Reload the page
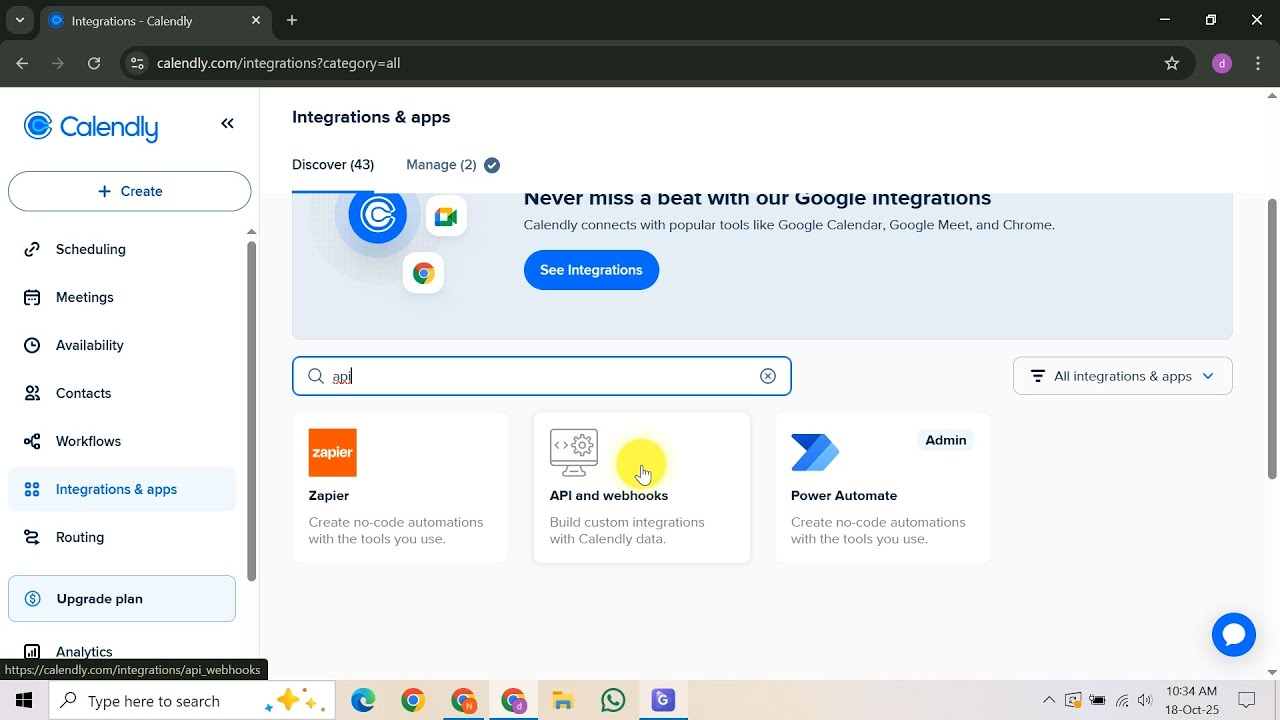This screenshot has height=720, width=1280. (x=94, y=63)
